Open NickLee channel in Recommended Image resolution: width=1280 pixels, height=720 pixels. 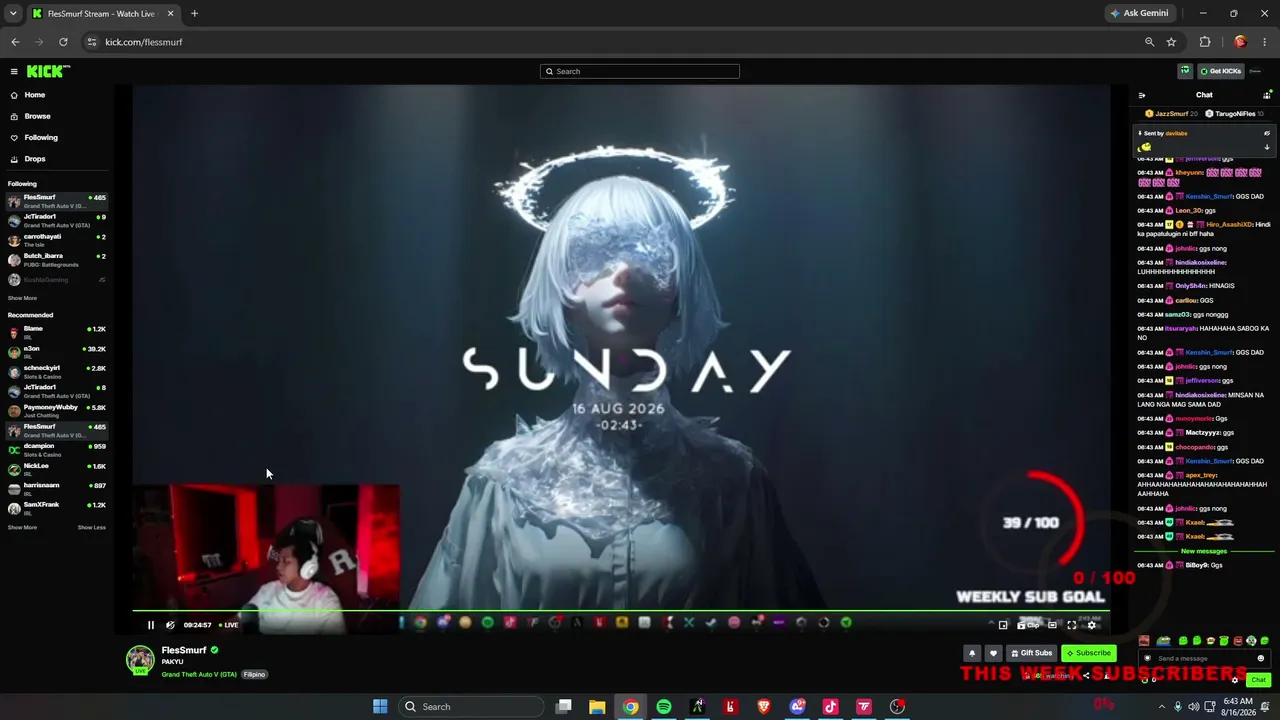coord(57,469)
